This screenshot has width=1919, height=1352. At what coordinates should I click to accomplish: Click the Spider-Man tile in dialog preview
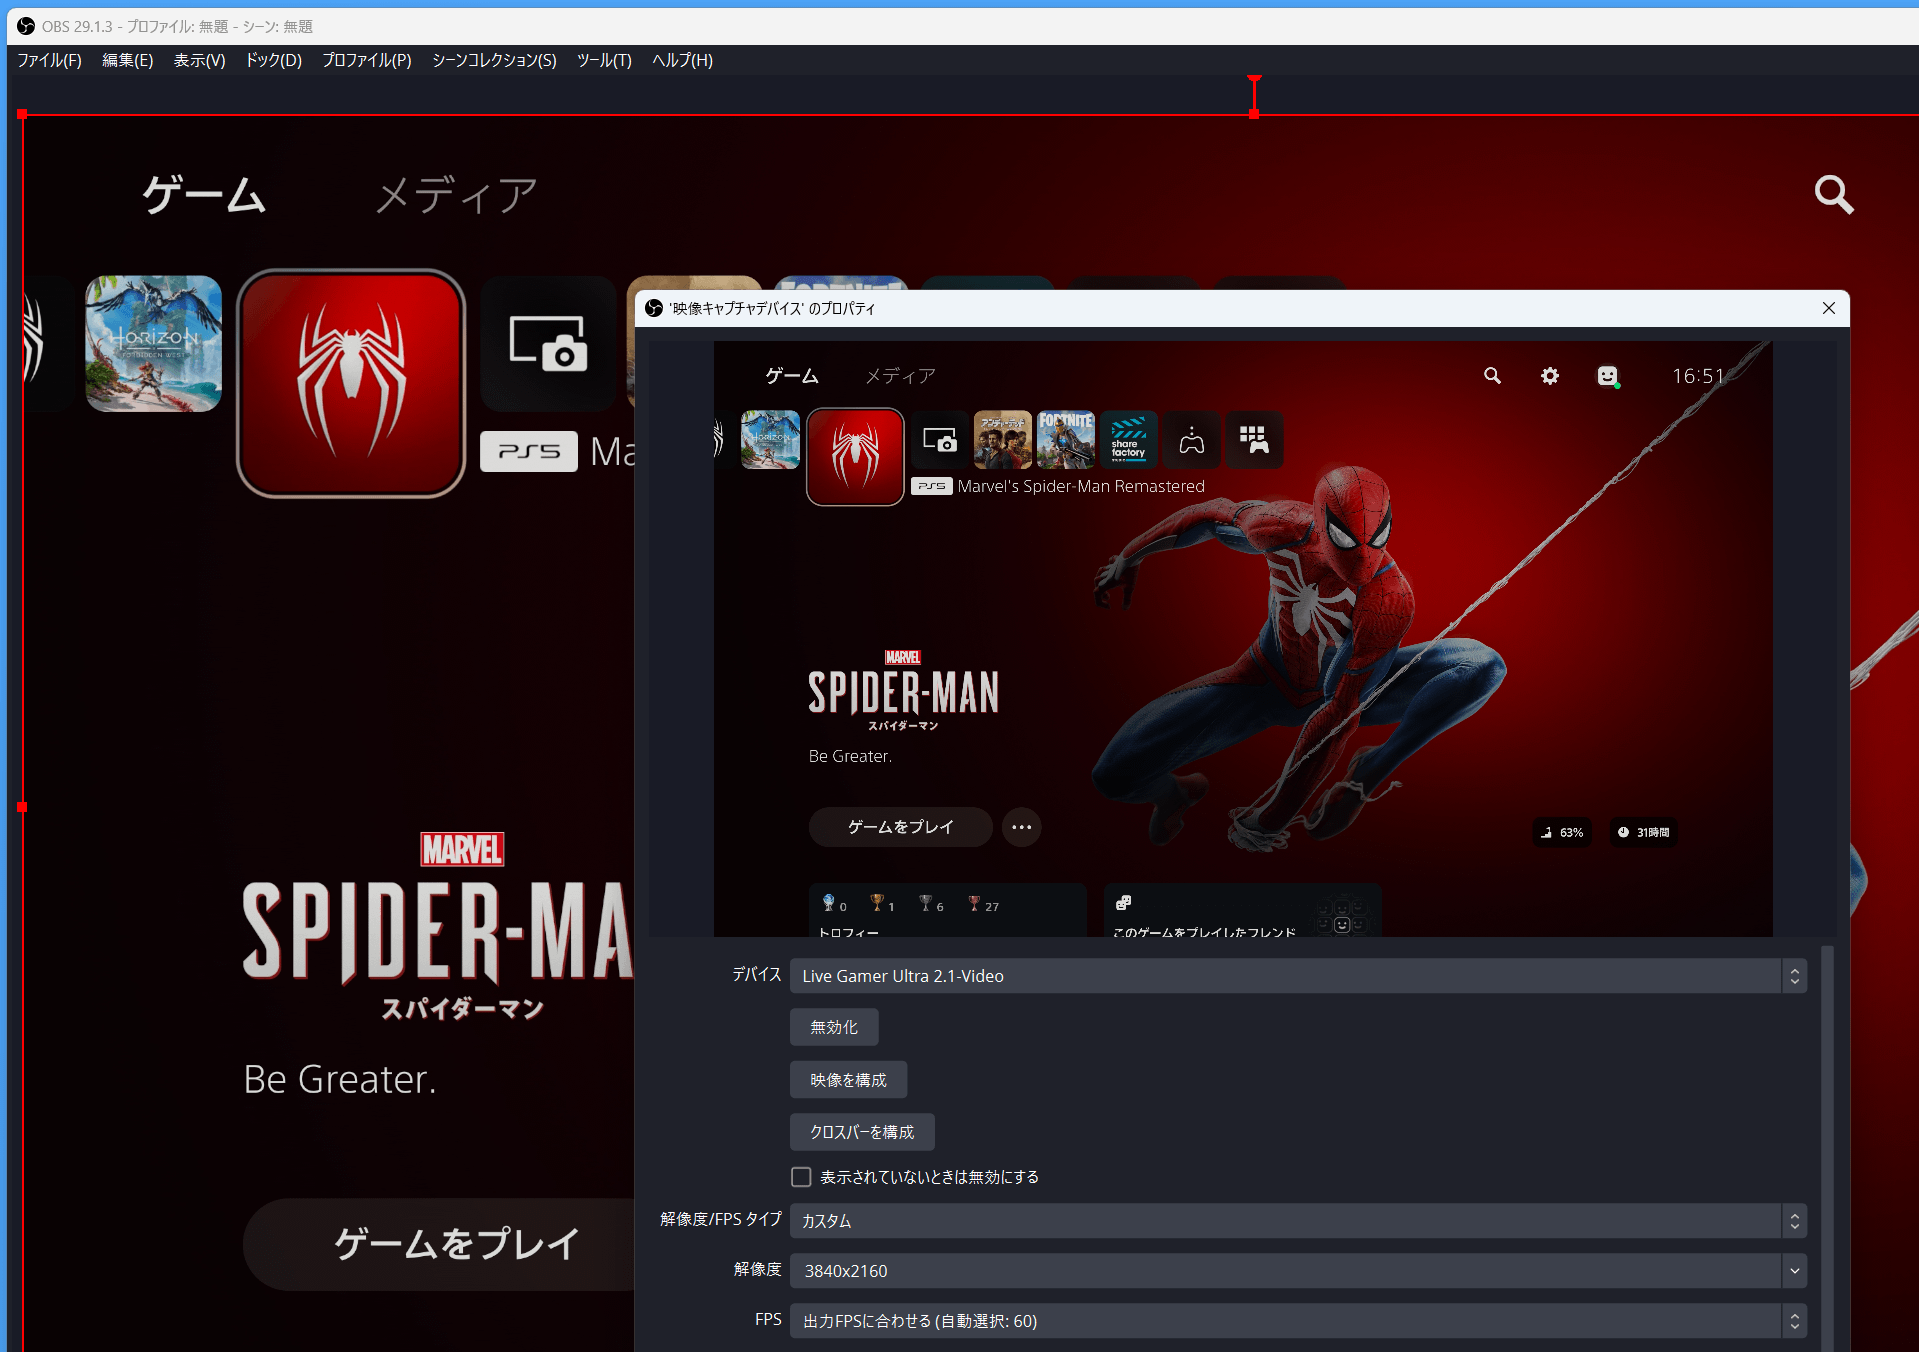tap(855, 457)
